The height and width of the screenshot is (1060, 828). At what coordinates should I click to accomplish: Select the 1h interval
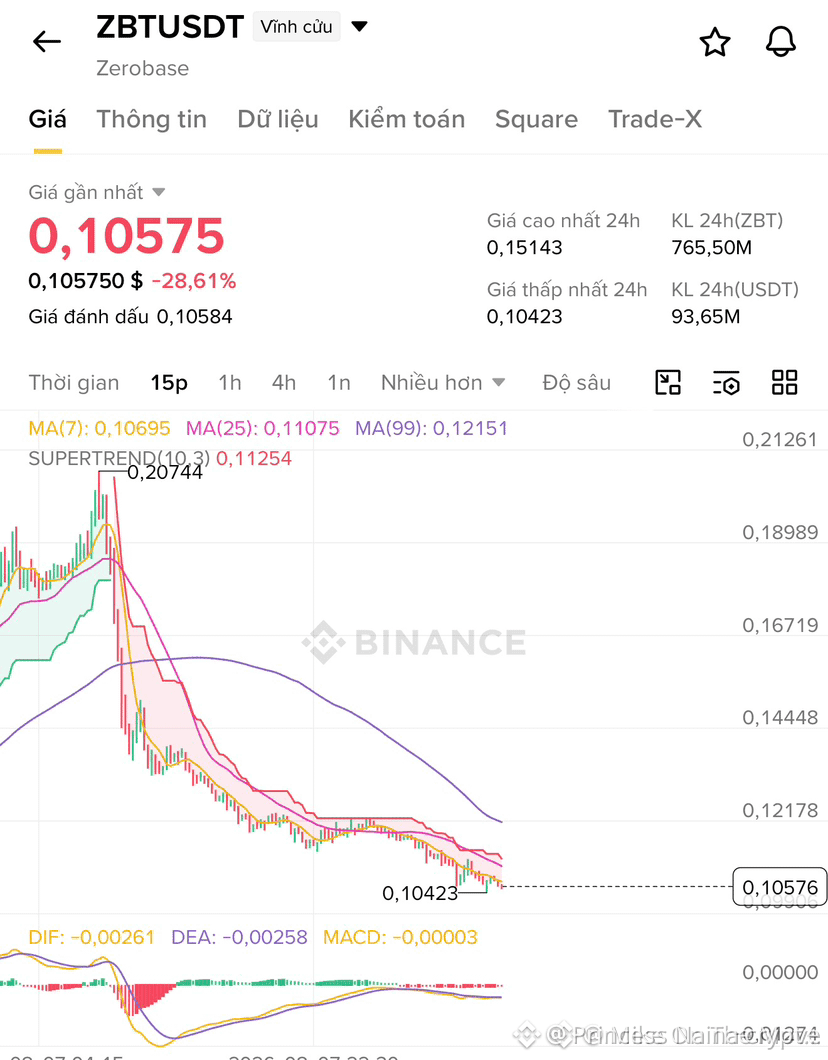230,383
